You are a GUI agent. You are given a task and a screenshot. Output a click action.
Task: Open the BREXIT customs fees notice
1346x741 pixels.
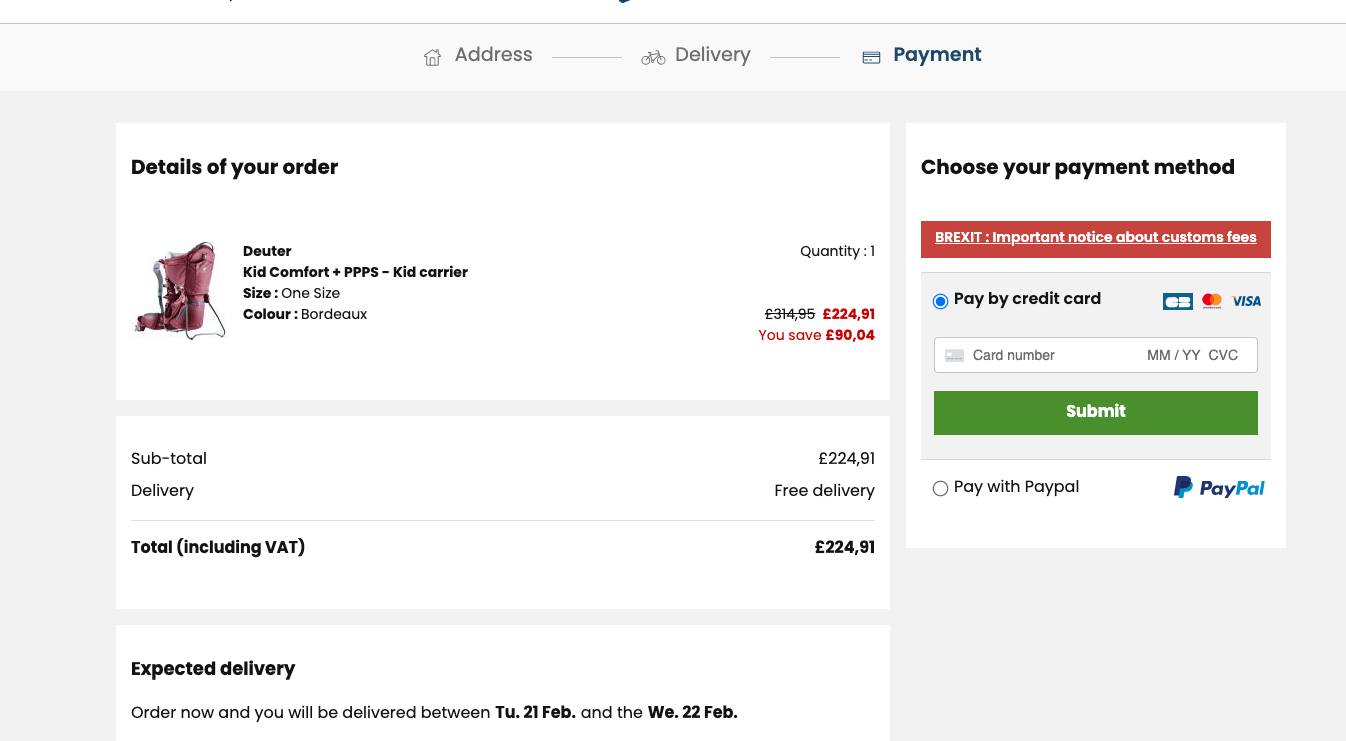[x=1095, y=238]
